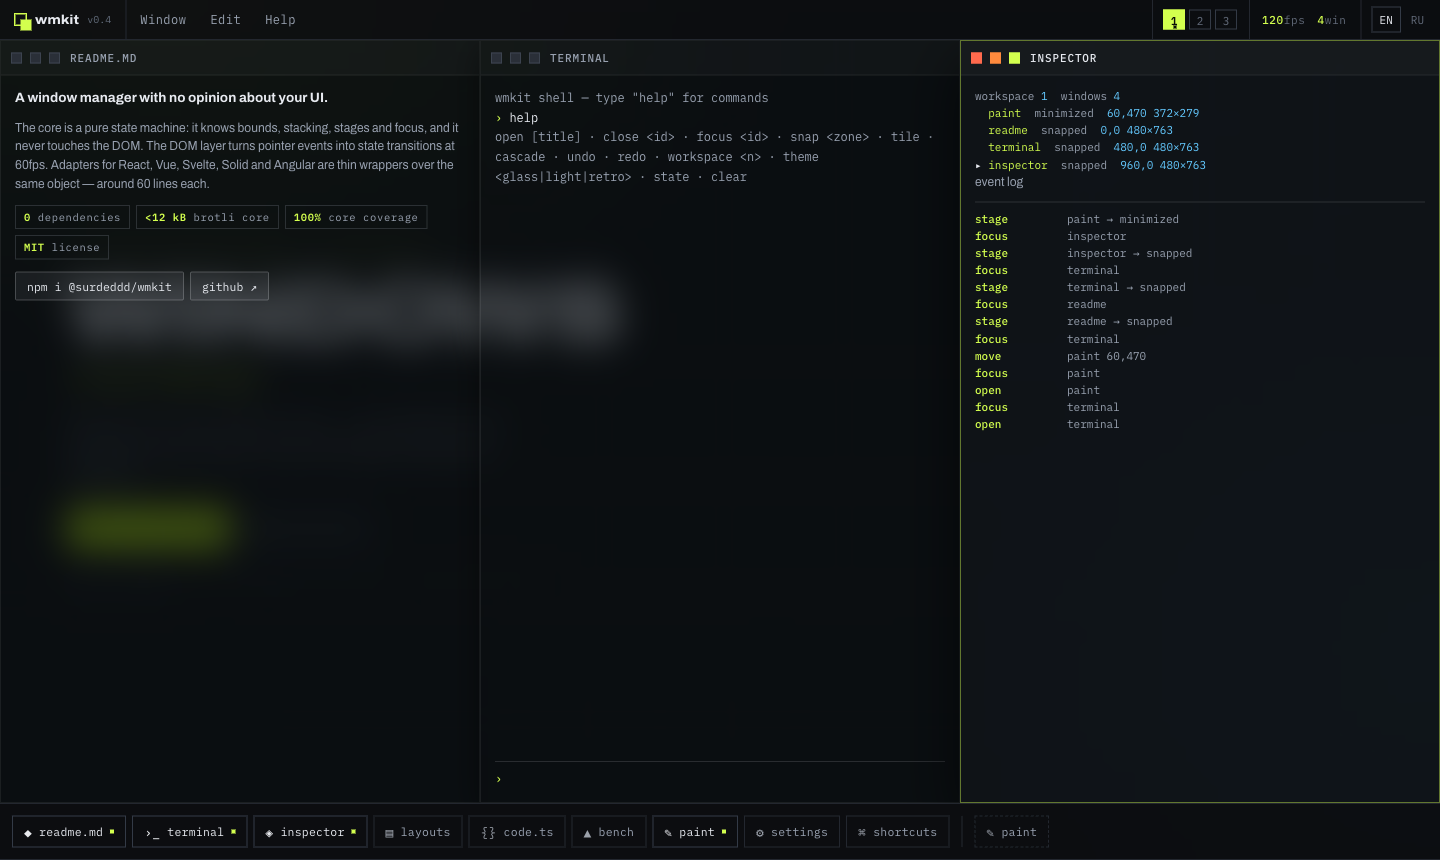1440x860 pixels.
Task: Open the Edit menu
Action: tap(225, 20)
